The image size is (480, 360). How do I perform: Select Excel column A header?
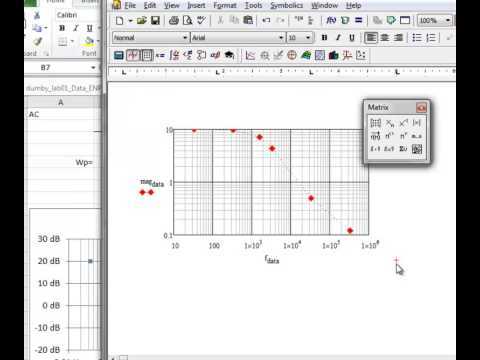pyautogui.click(x=61, y=103)
